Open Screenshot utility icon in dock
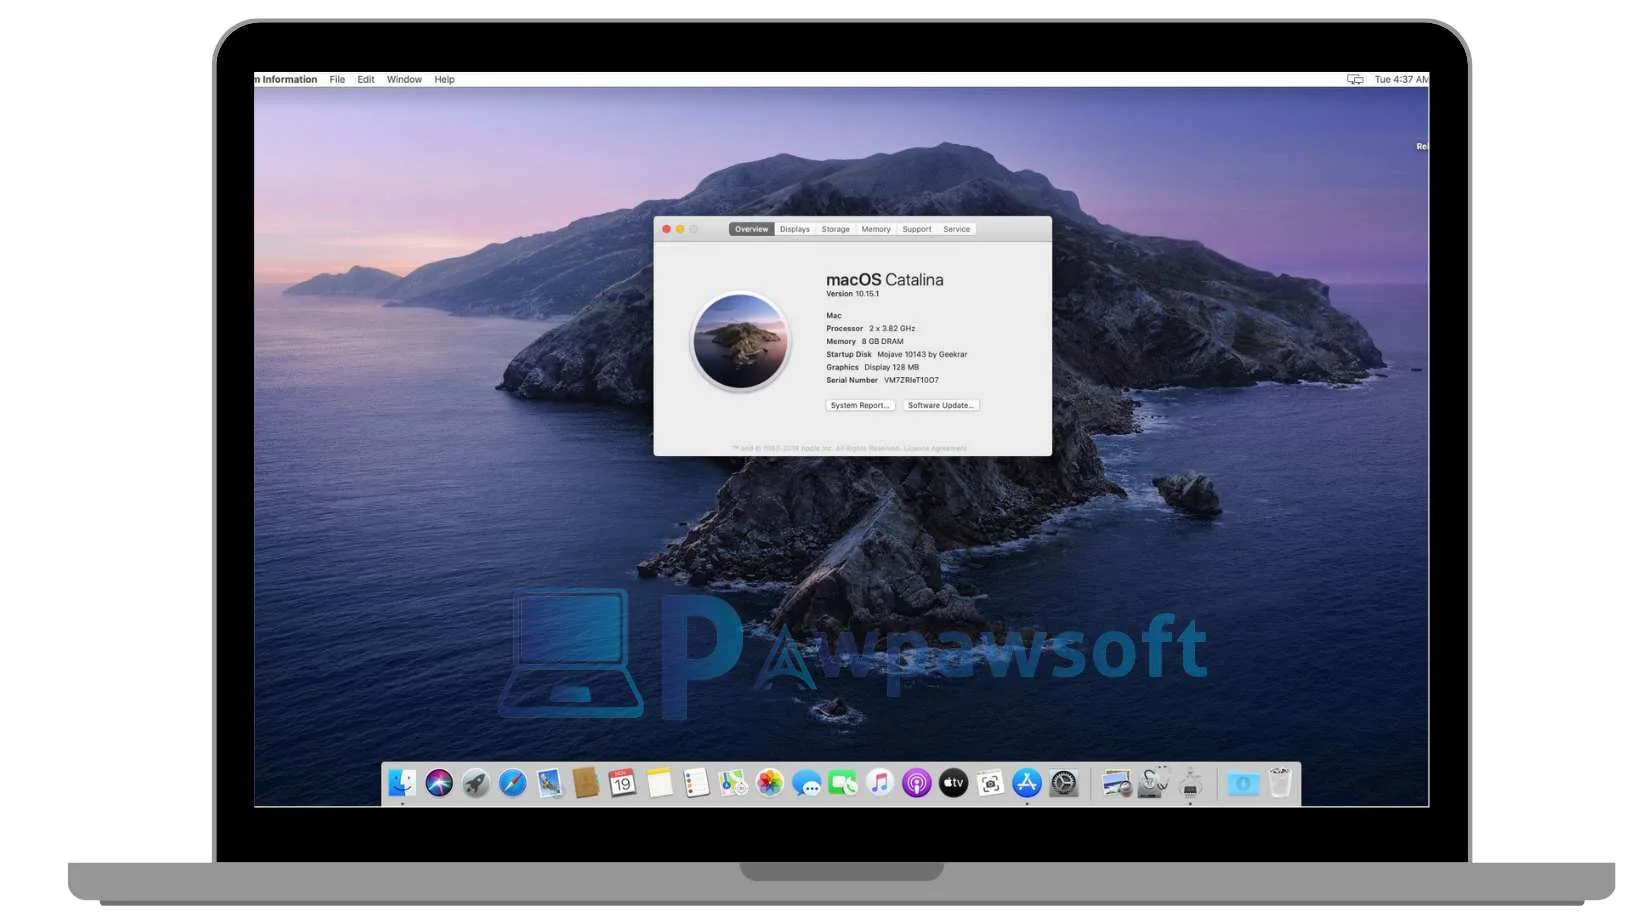 (x=990, y=783)
